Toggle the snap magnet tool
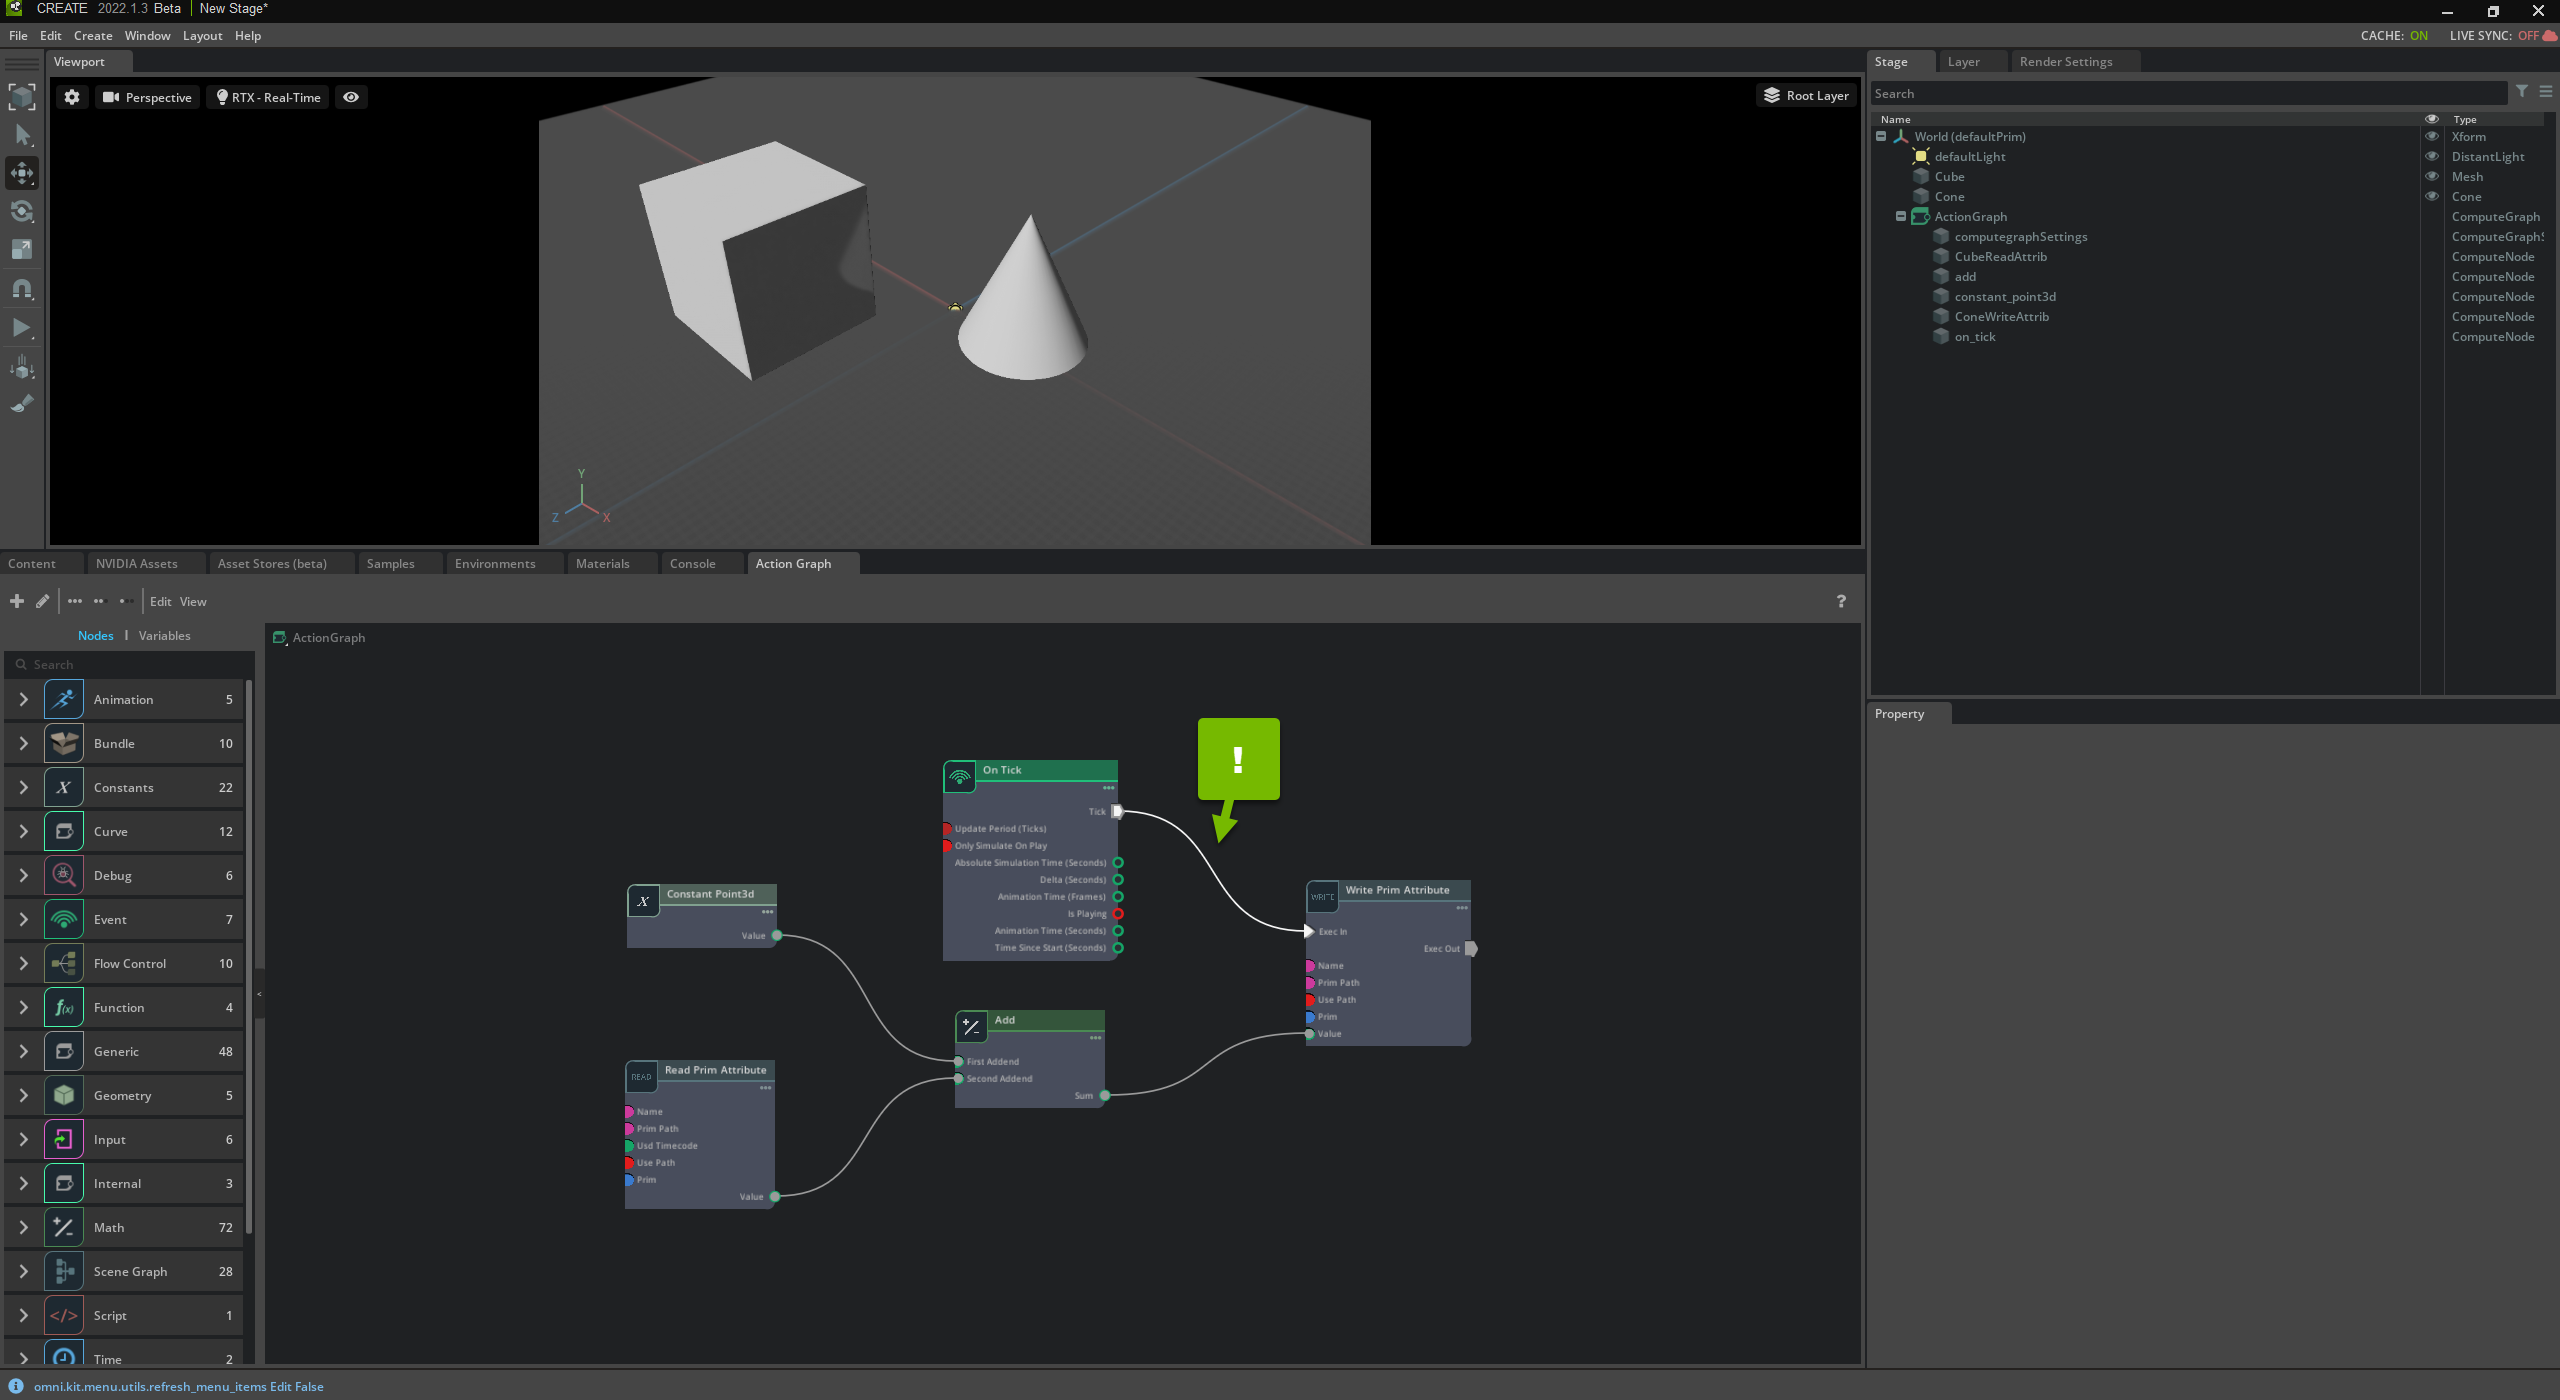Image resolution: width=2560 pixels, height=1400 pixels. coord(22,289)
